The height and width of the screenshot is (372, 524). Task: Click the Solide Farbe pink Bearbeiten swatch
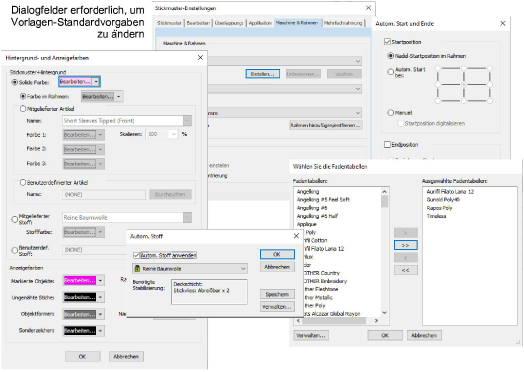[75, 82]
